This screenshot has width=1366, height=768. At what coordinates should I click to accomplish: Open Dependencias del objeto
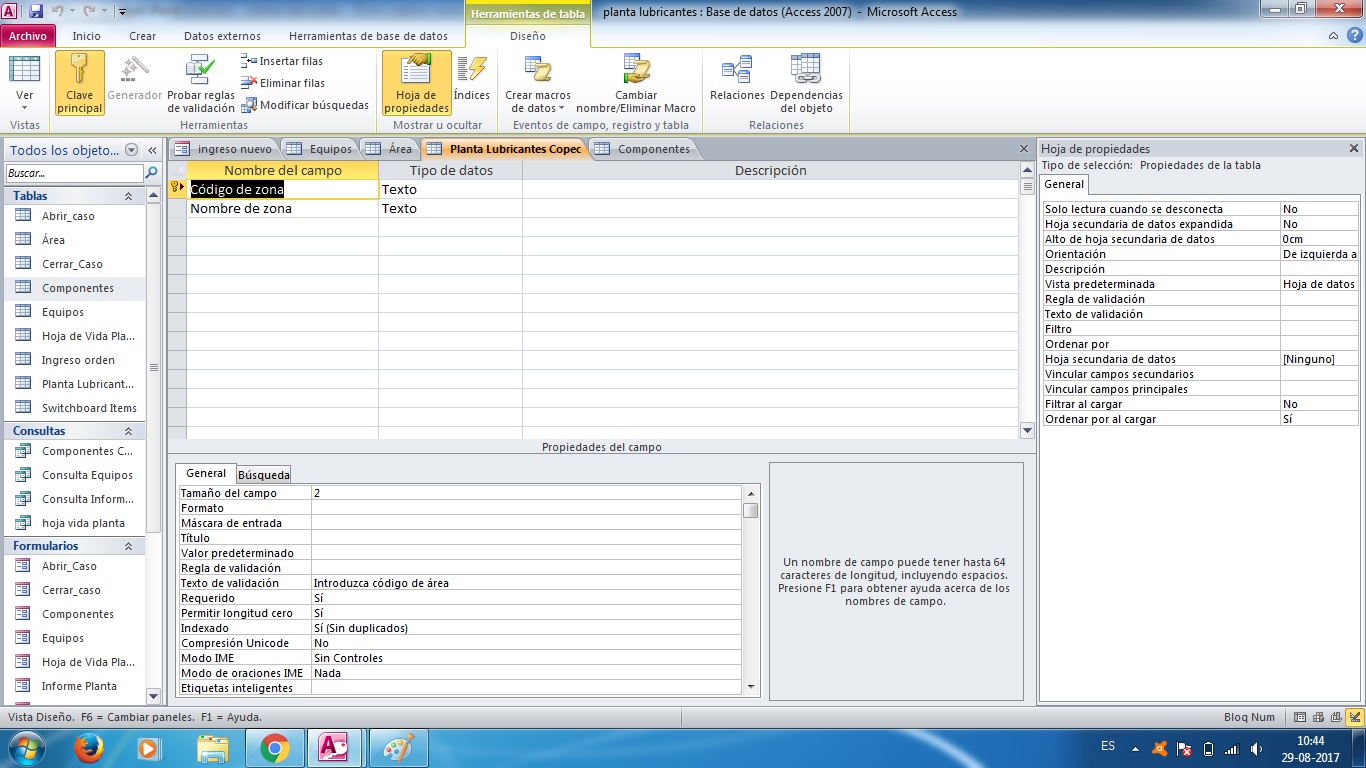(x=806, y=84)
